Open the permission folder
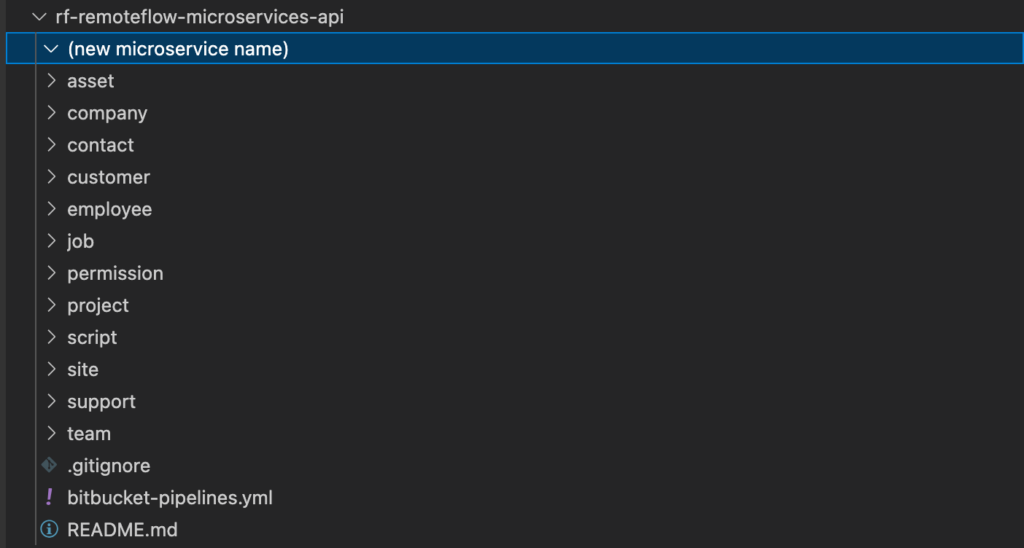 click(115, 273)
